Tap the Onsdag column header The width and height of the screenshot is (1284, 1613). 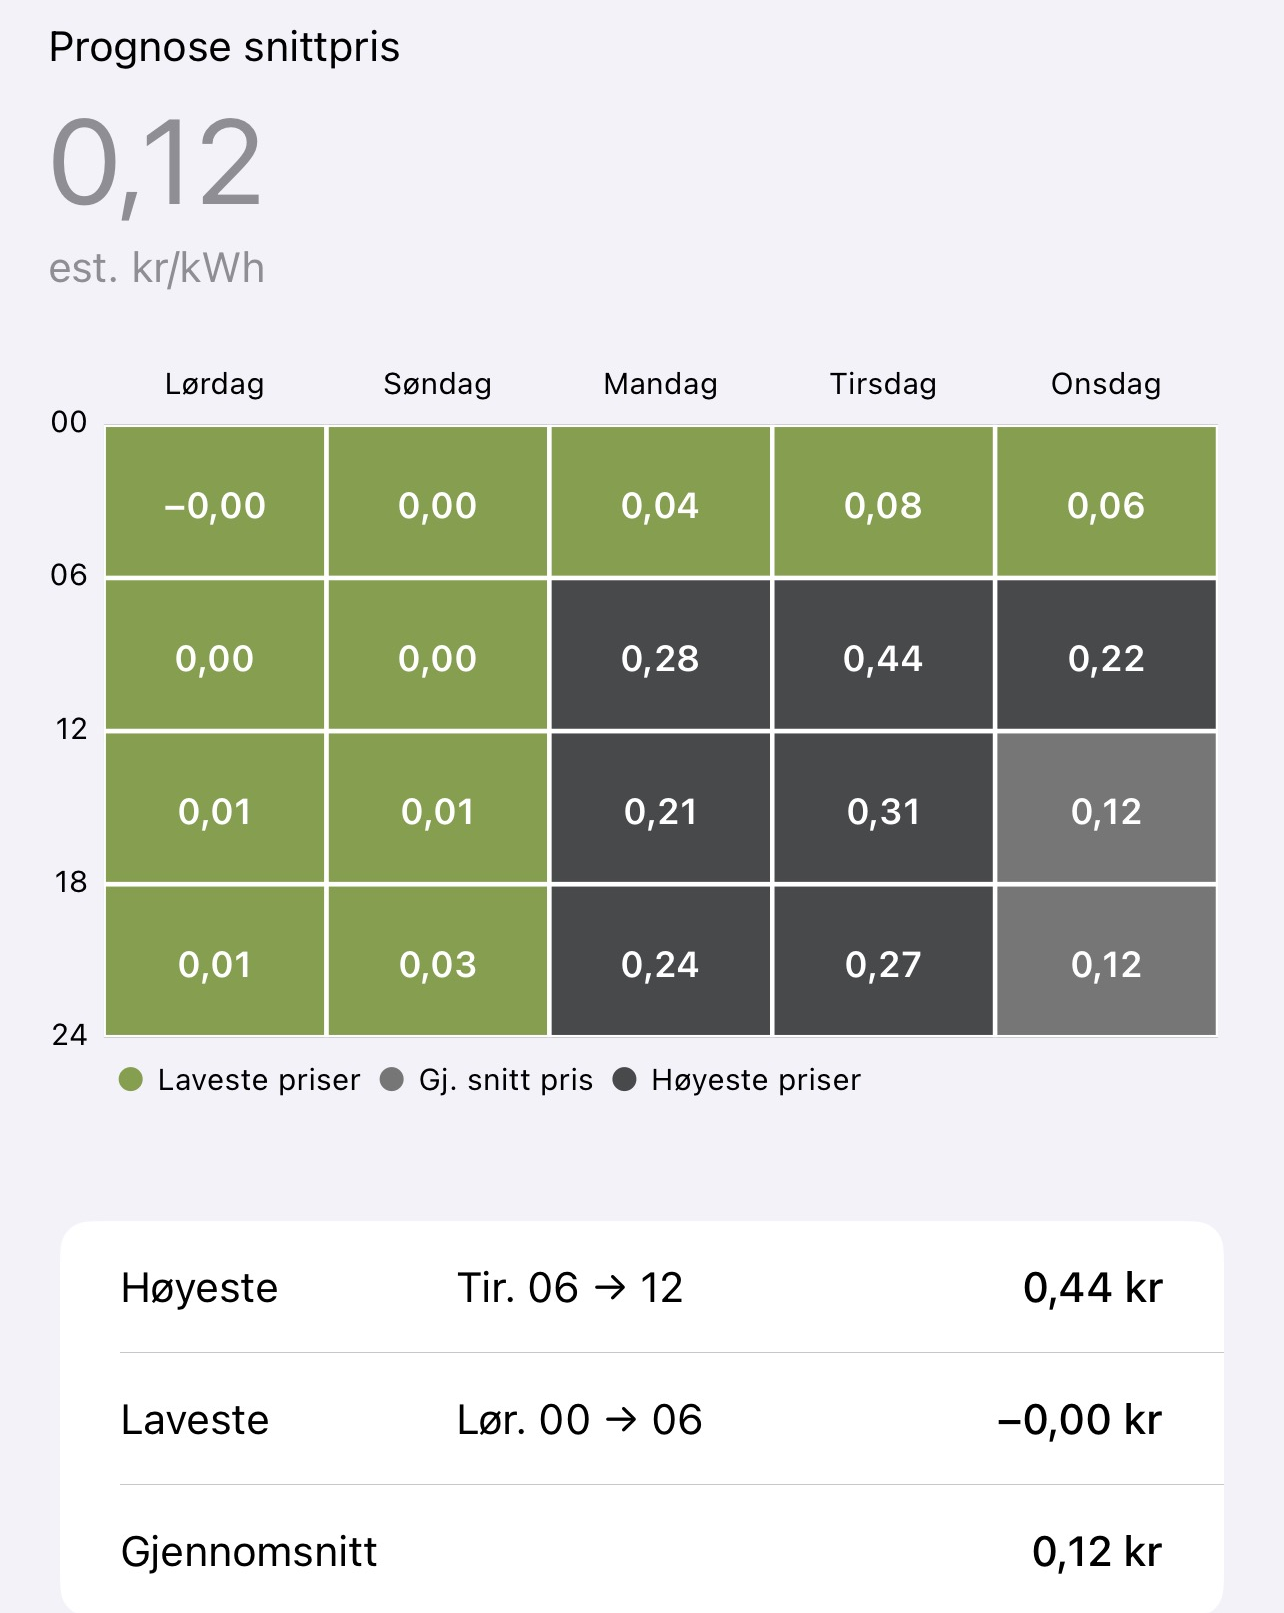(1106, 384)
